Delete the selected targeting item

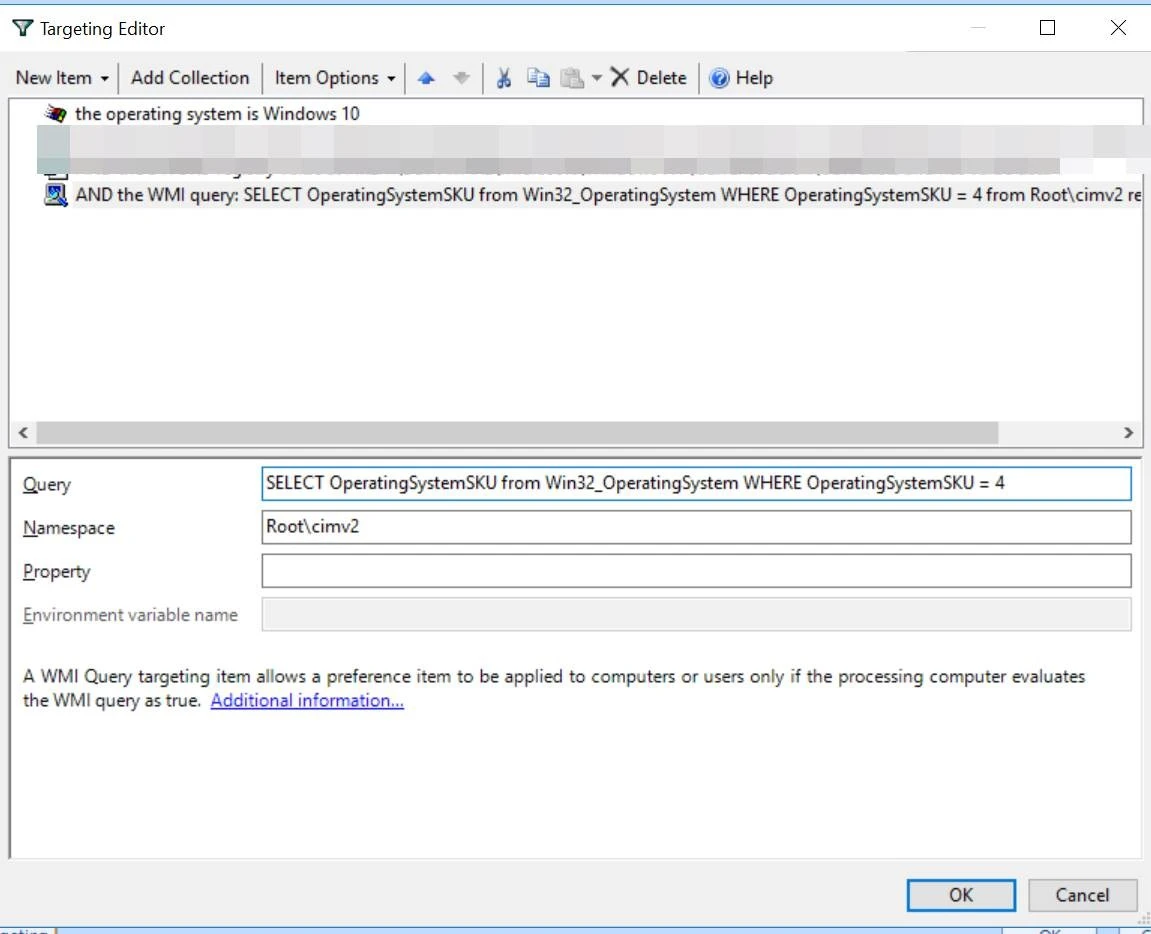tap(649, 78)
